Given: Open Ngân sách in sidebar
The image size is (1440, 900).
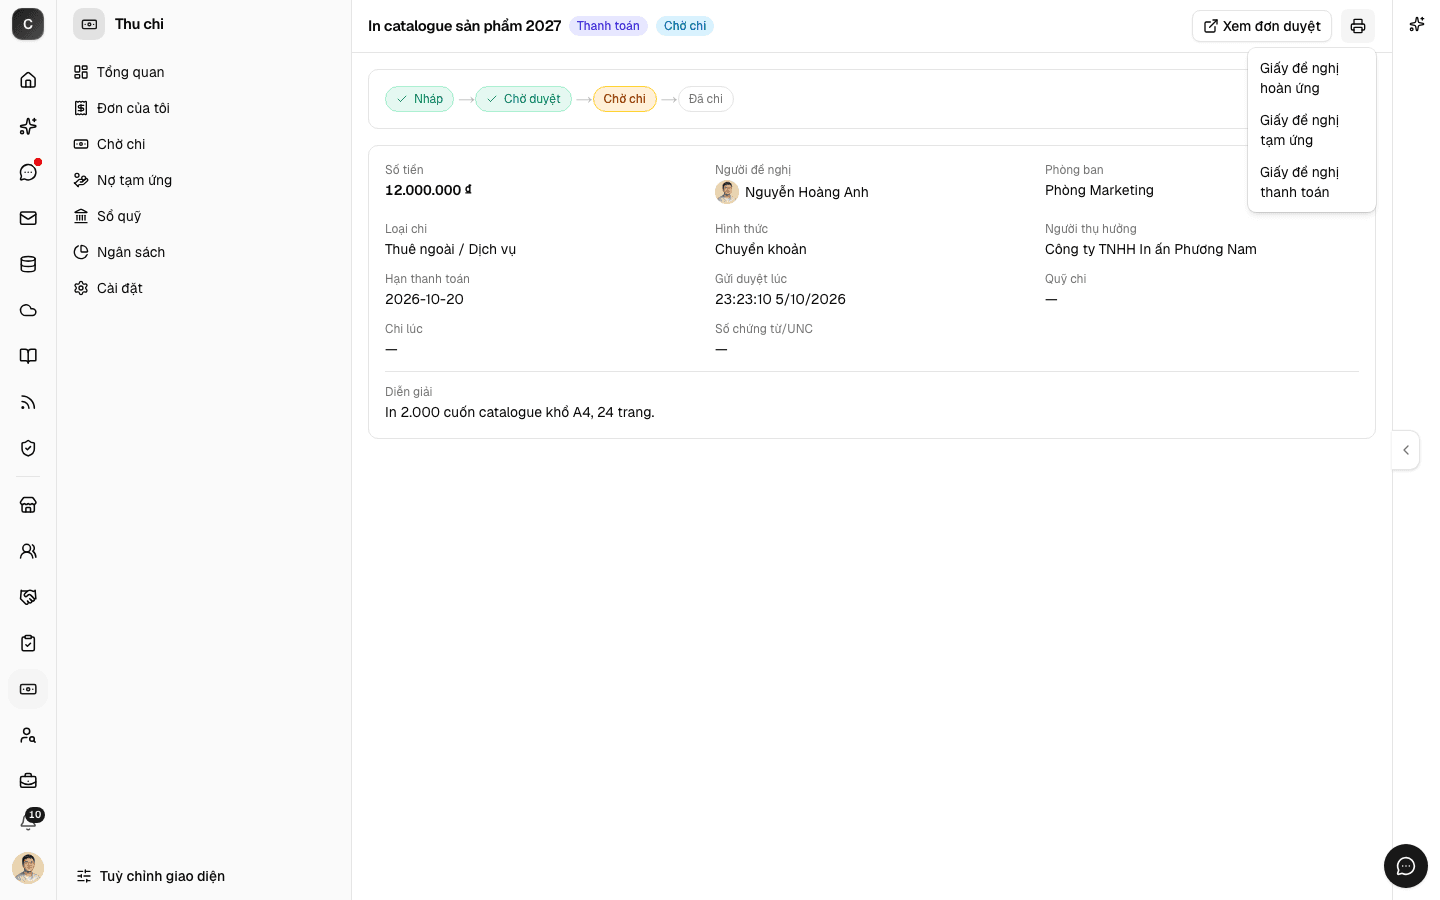Looking at the screenshot, I should (x=204, y=252).
